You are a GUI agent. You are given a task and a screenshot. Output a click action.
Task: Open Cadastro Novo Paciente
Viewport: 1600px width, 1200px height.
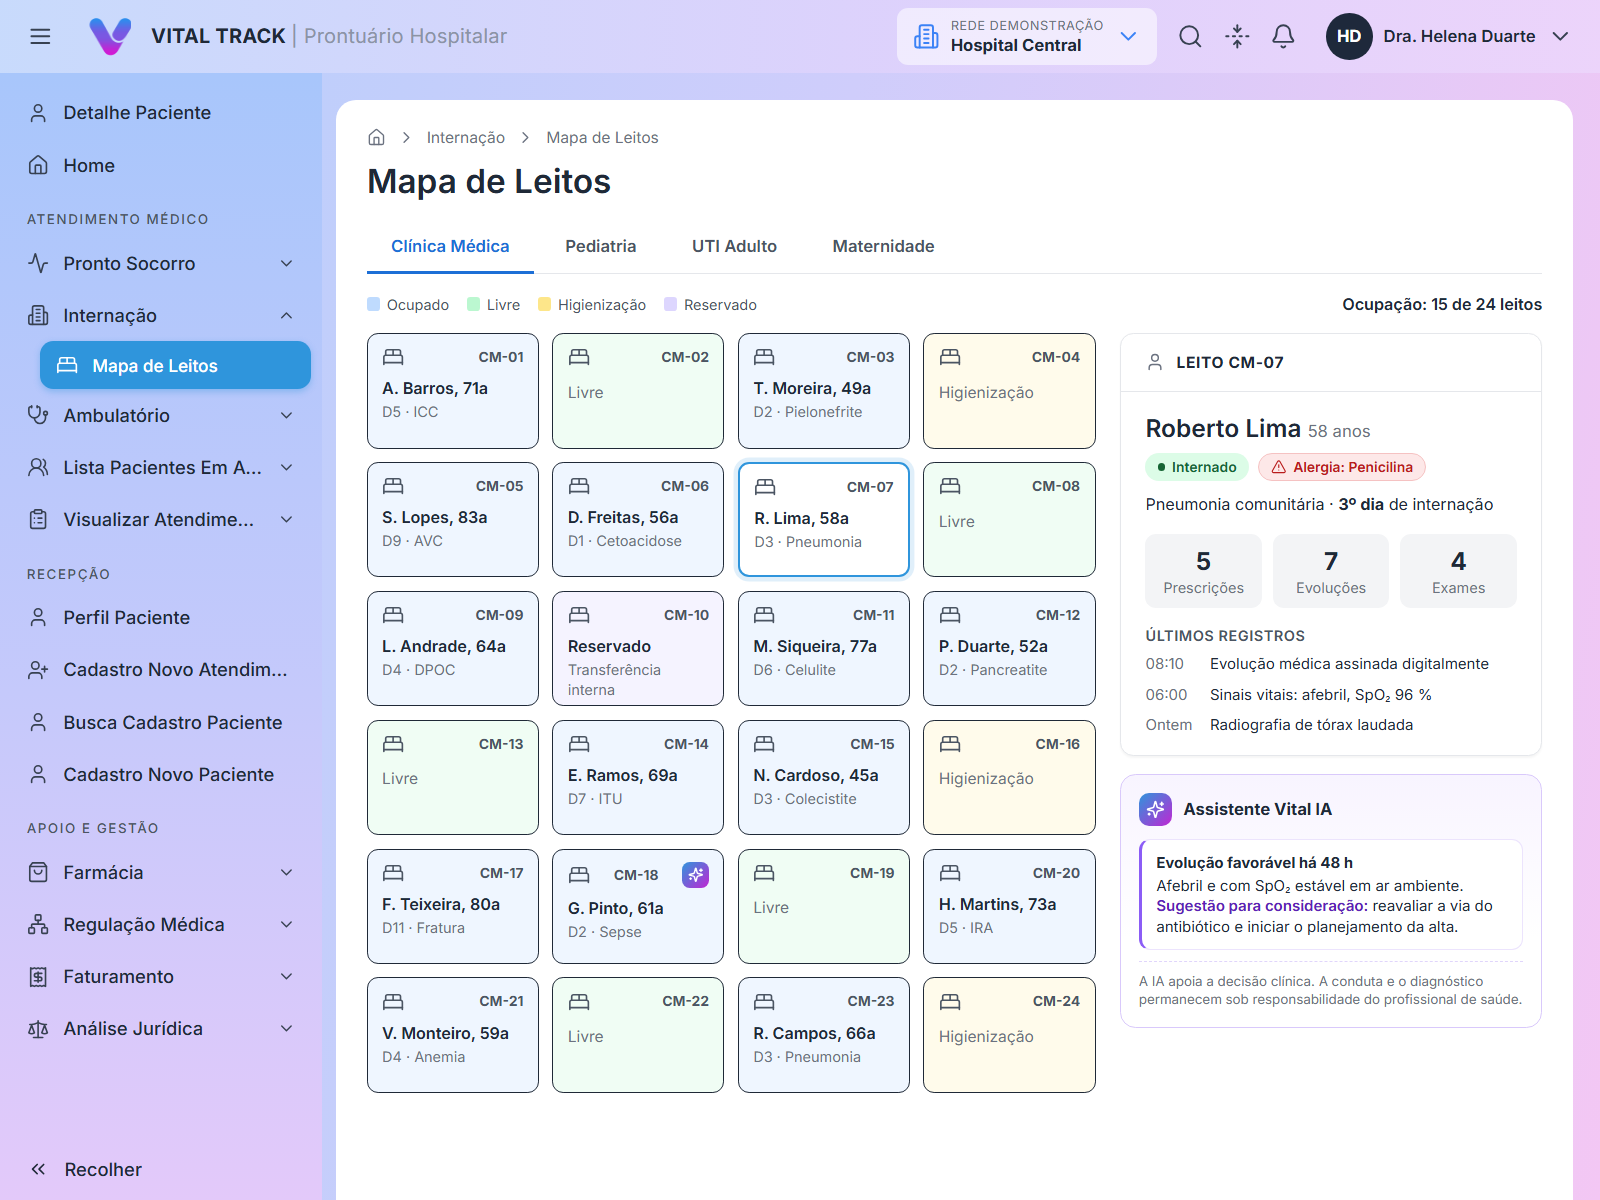[161, 775]
